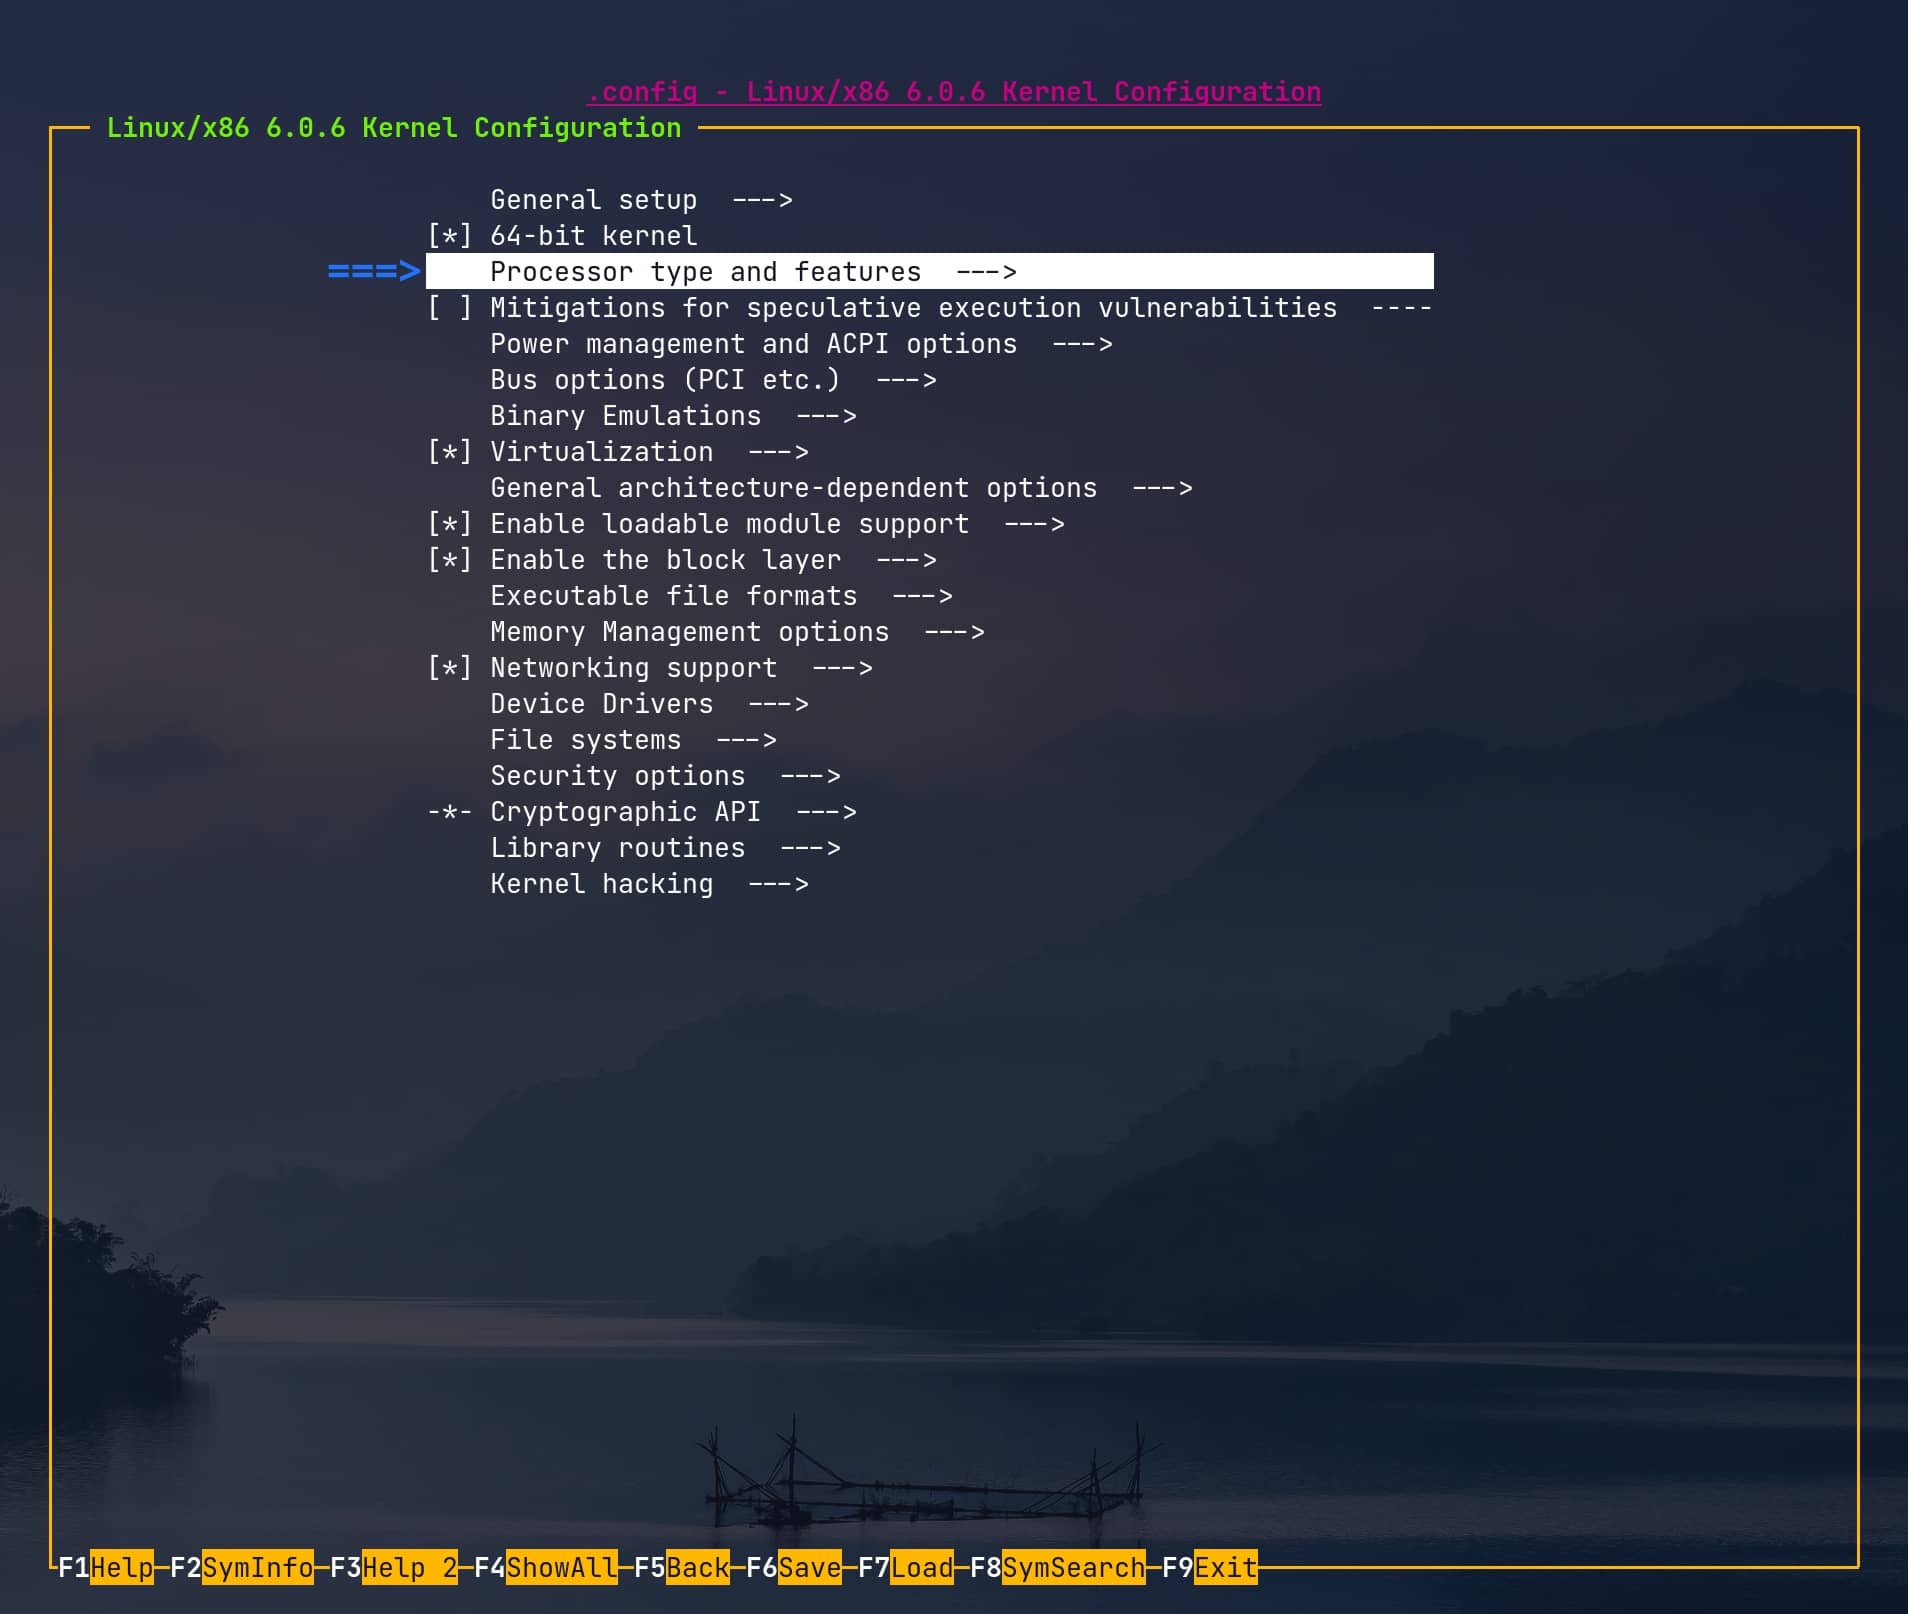
Task: Select Memory Management options entry
Action: tap(737, 632)
